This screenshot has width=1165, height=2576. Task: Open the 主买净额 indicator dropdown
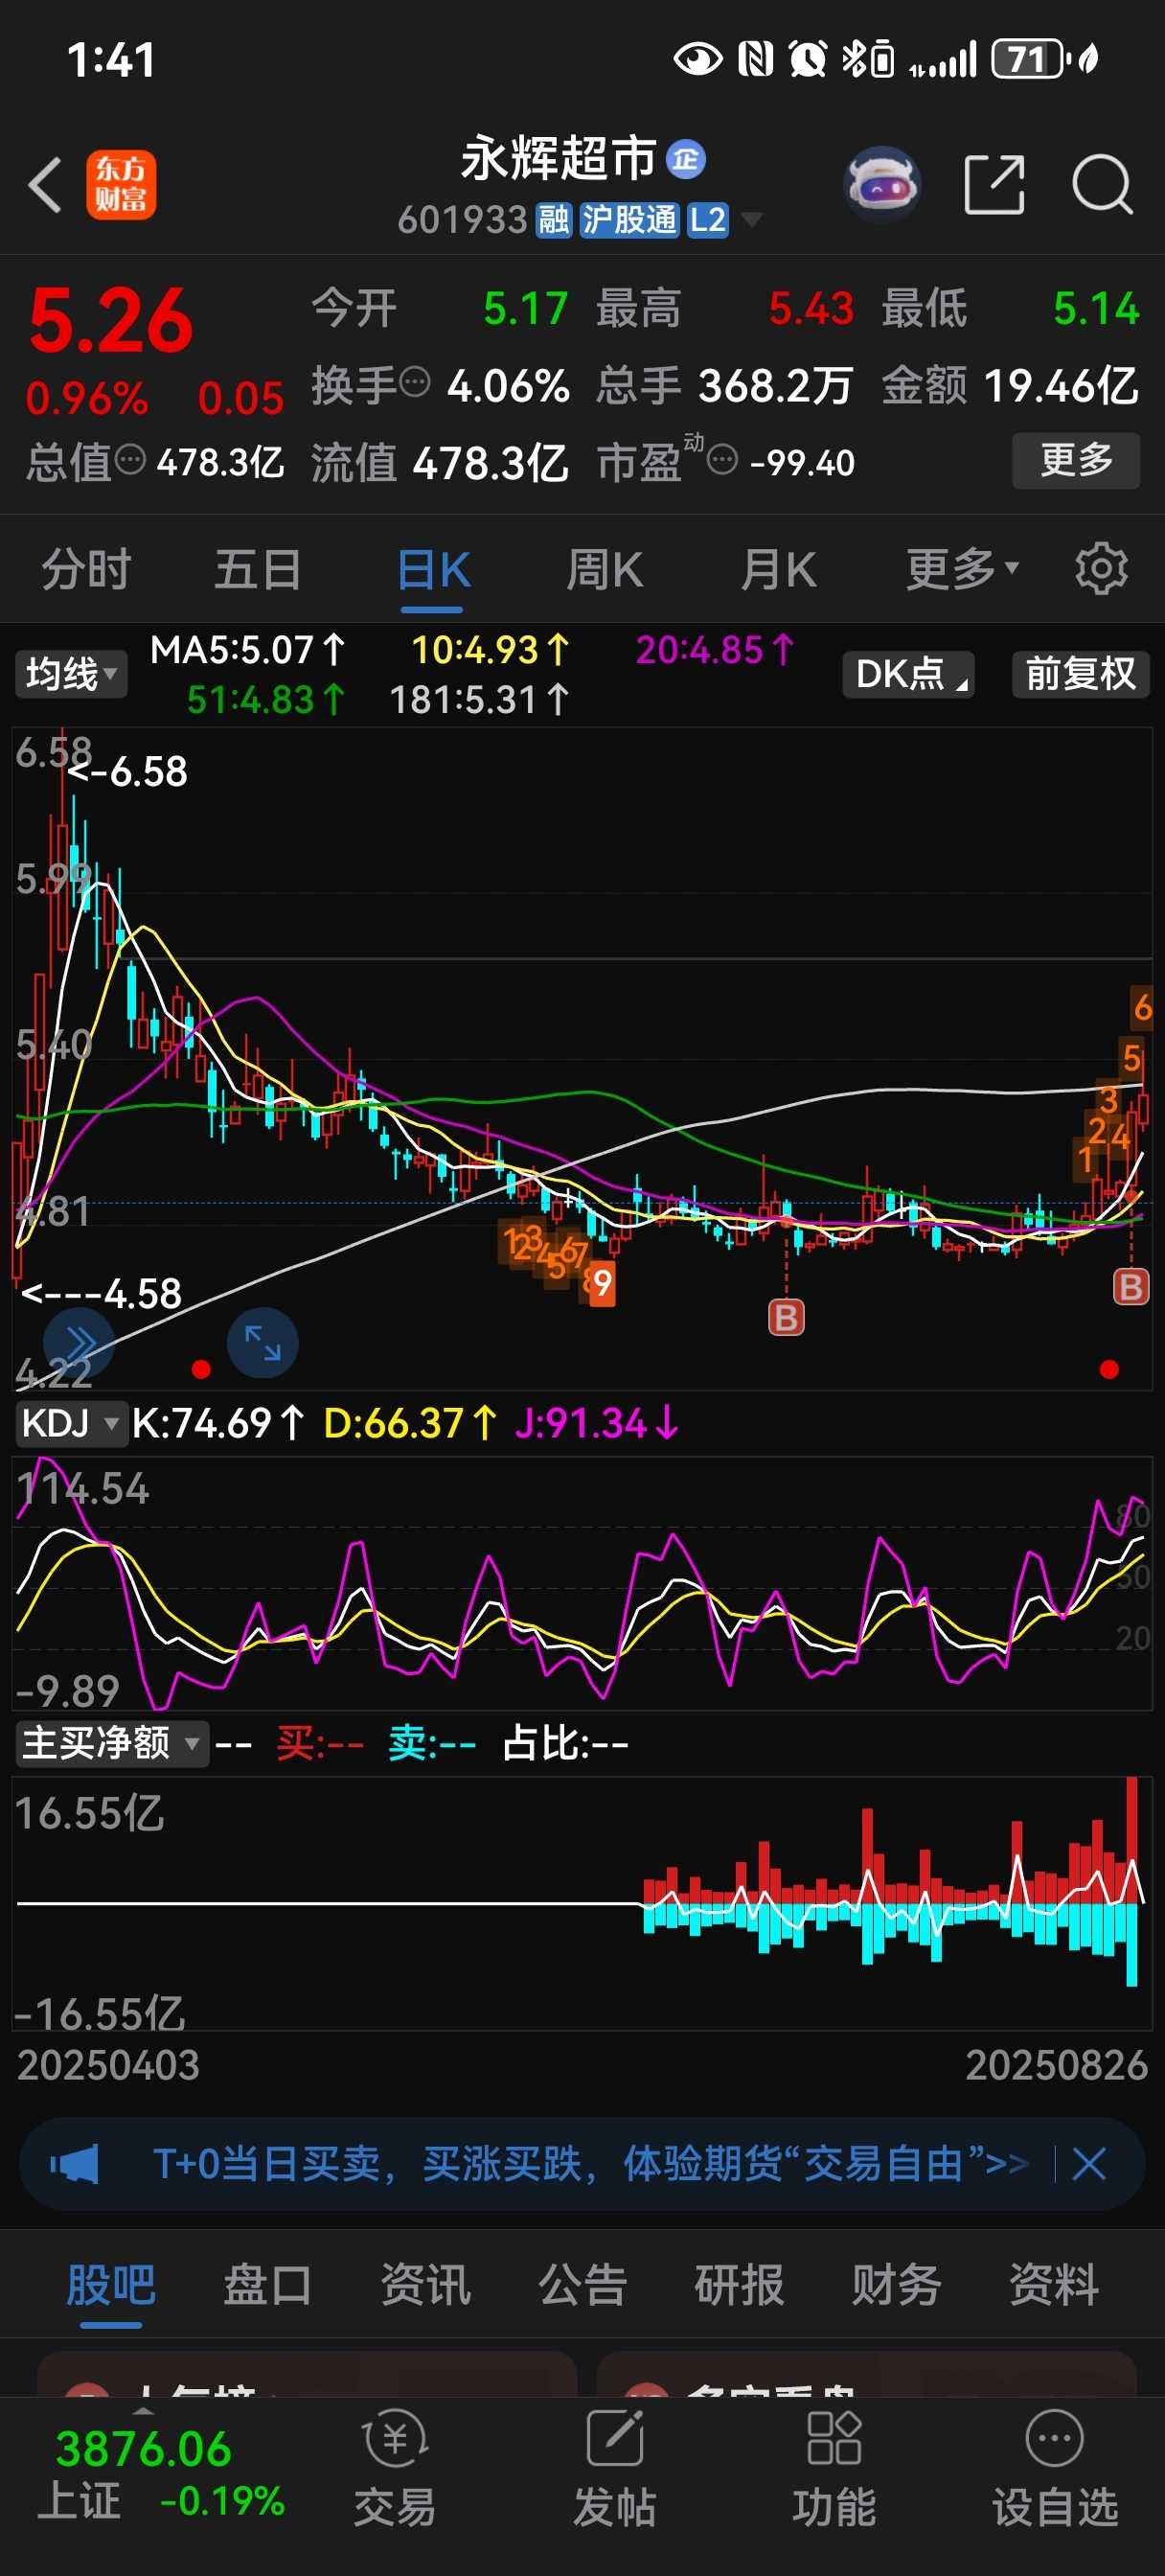[x=111, y=1743]
